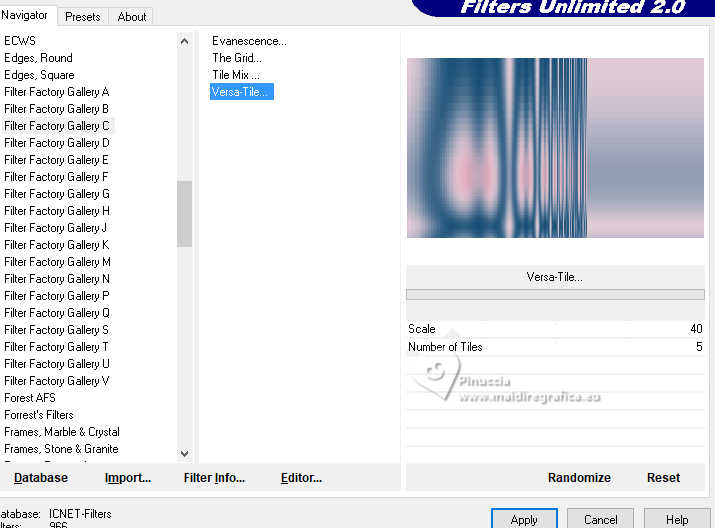
Task: Click the category list scrollbar thumb
Action: (184, 213)
